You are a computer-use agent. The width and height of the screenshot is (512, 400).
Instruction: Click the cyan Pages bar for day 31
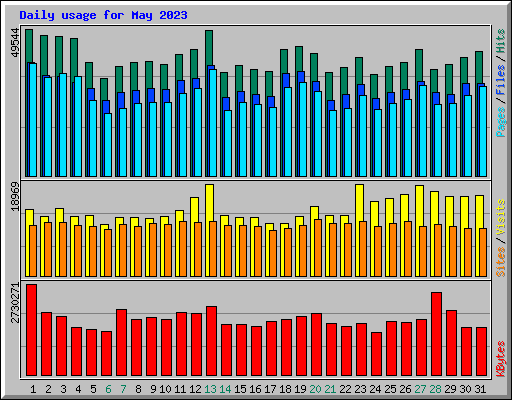(483, 132)
